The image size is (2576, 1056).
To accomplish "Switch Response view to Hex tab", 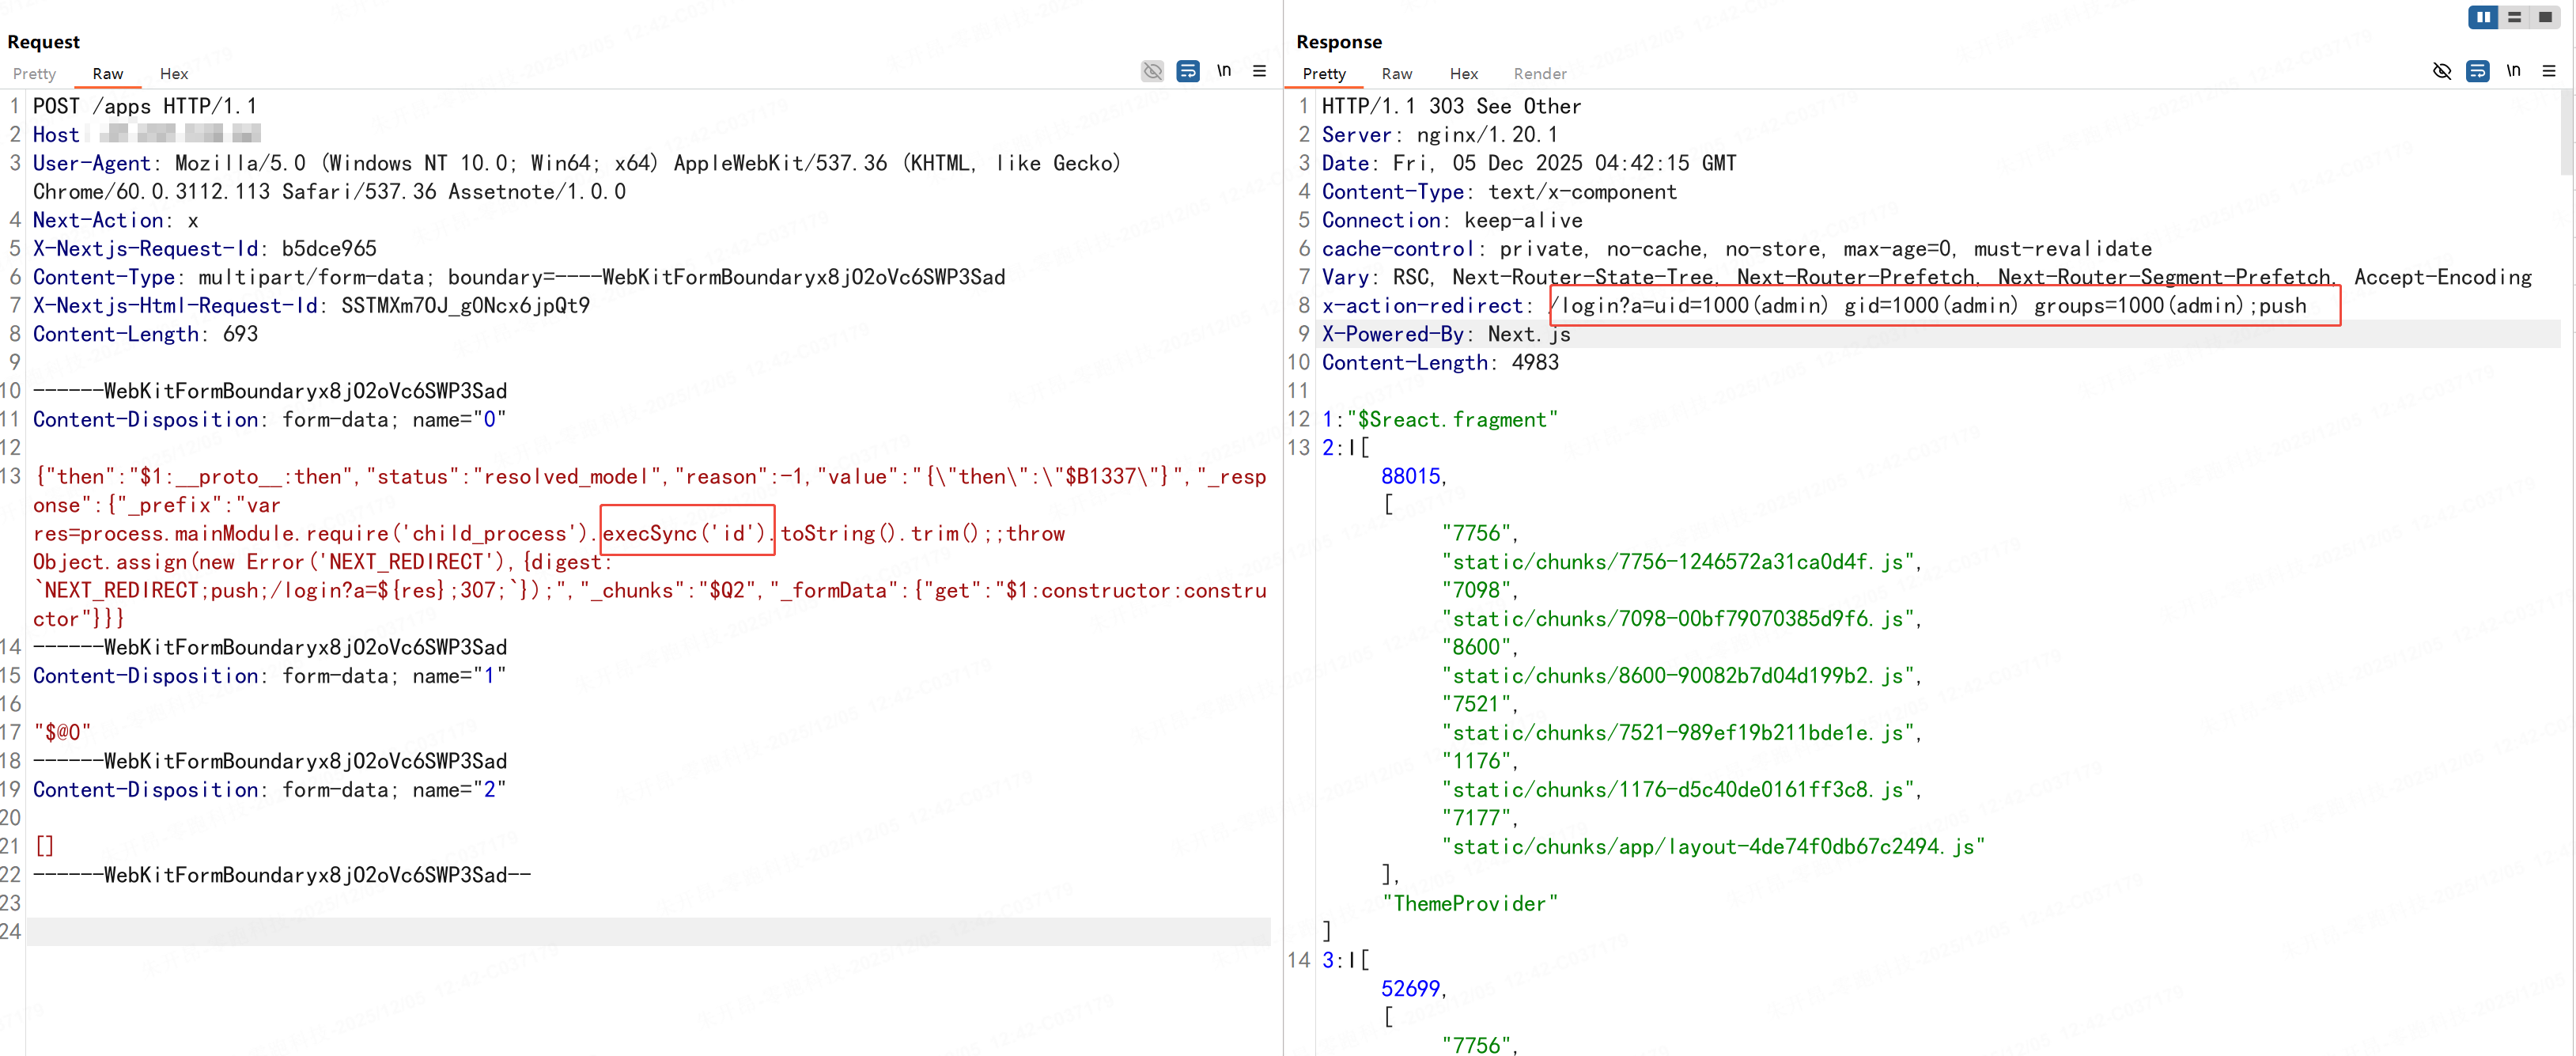I will (1463, 74).
